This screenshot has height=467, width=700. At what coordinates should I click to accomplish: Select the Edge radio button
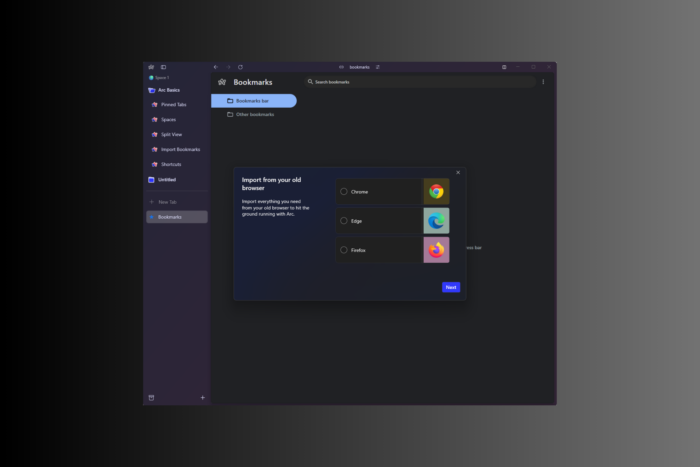click(x=344, y=221)
